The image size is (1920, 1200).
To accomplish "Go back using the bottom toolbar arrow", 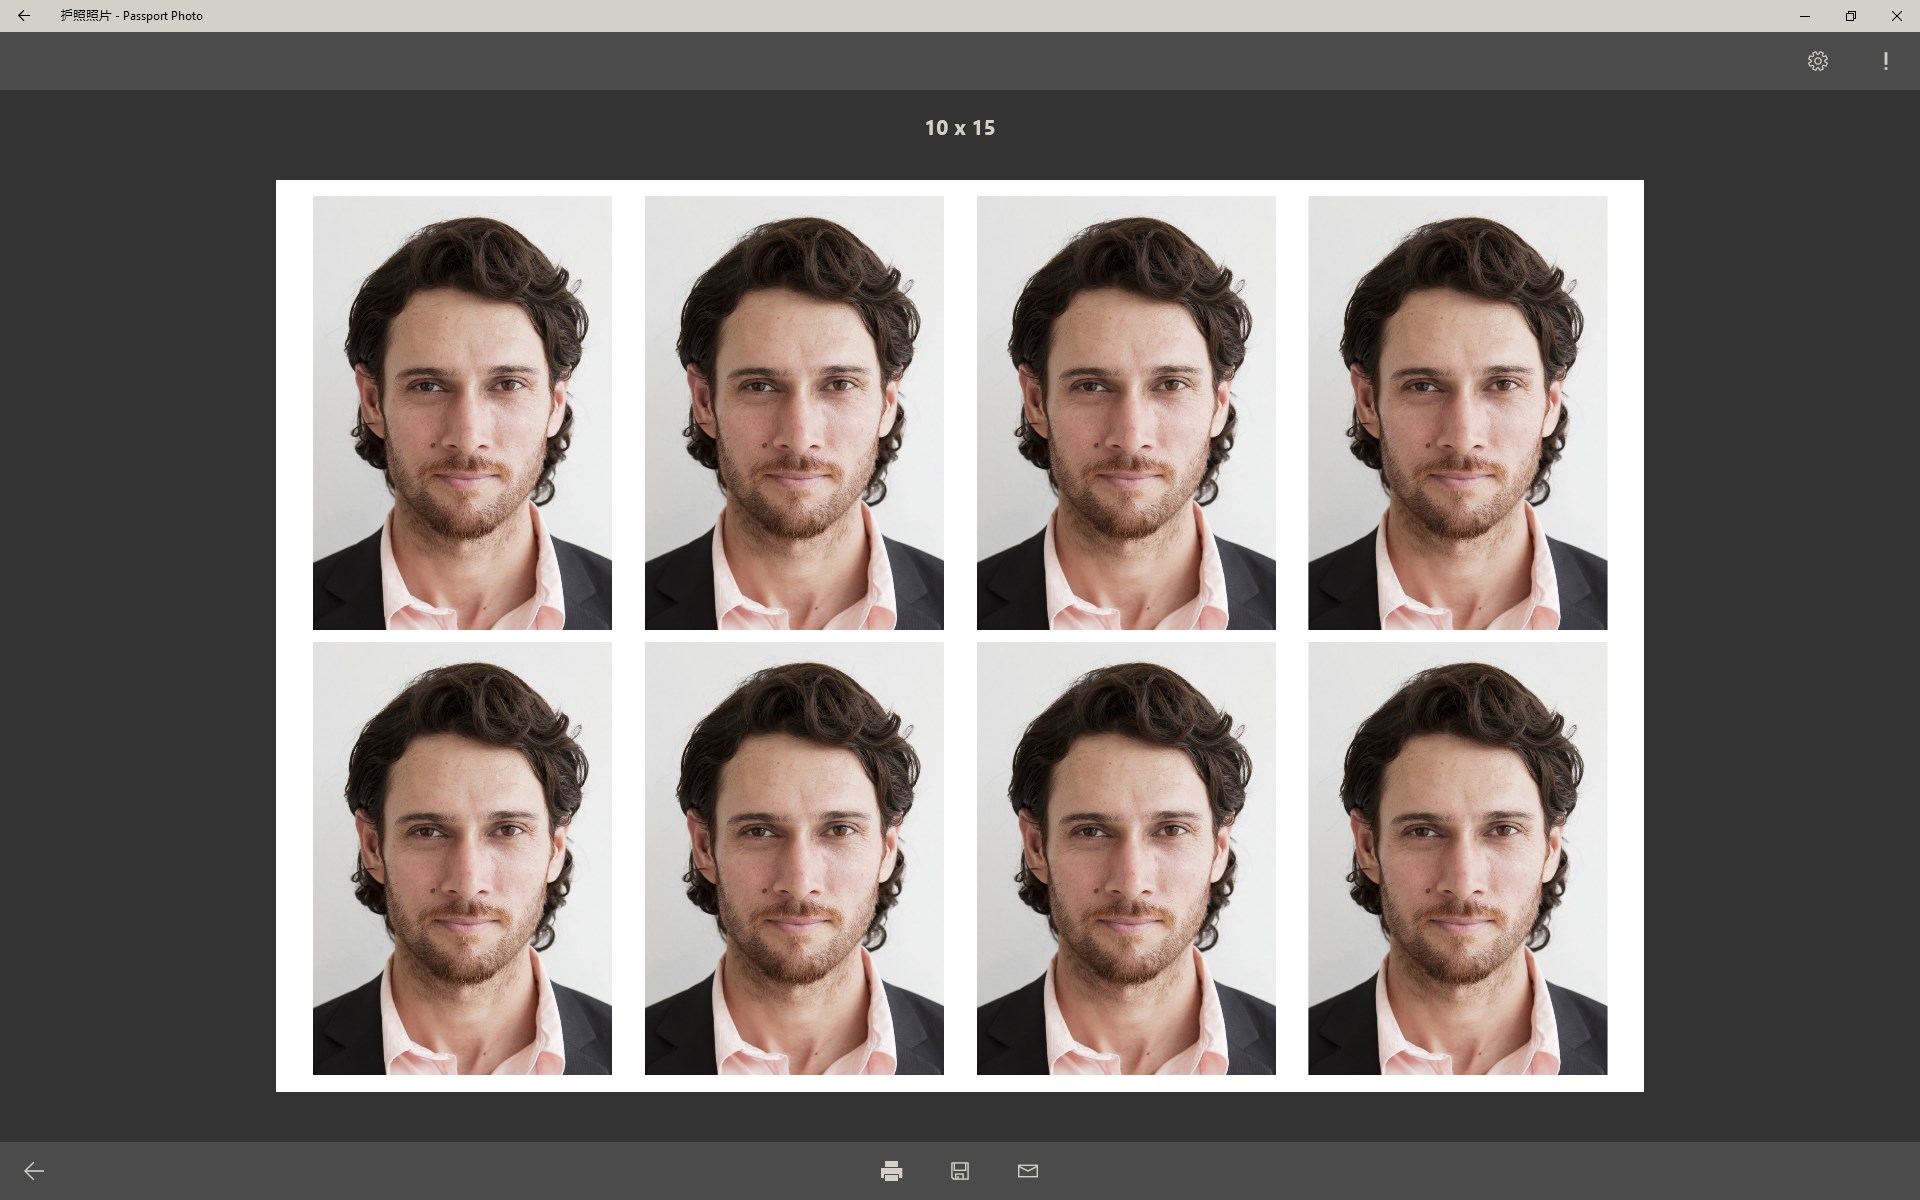I will (33, 1170).
